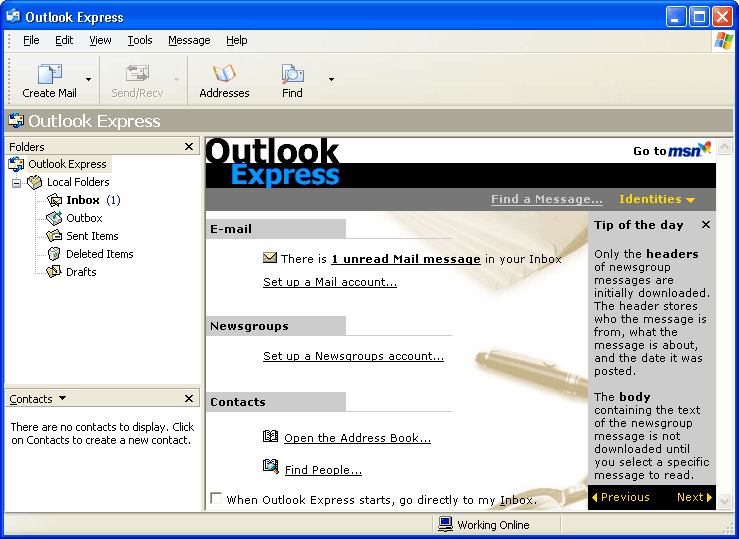Click the Outlook Express root tree icon

tap(16, 164)
